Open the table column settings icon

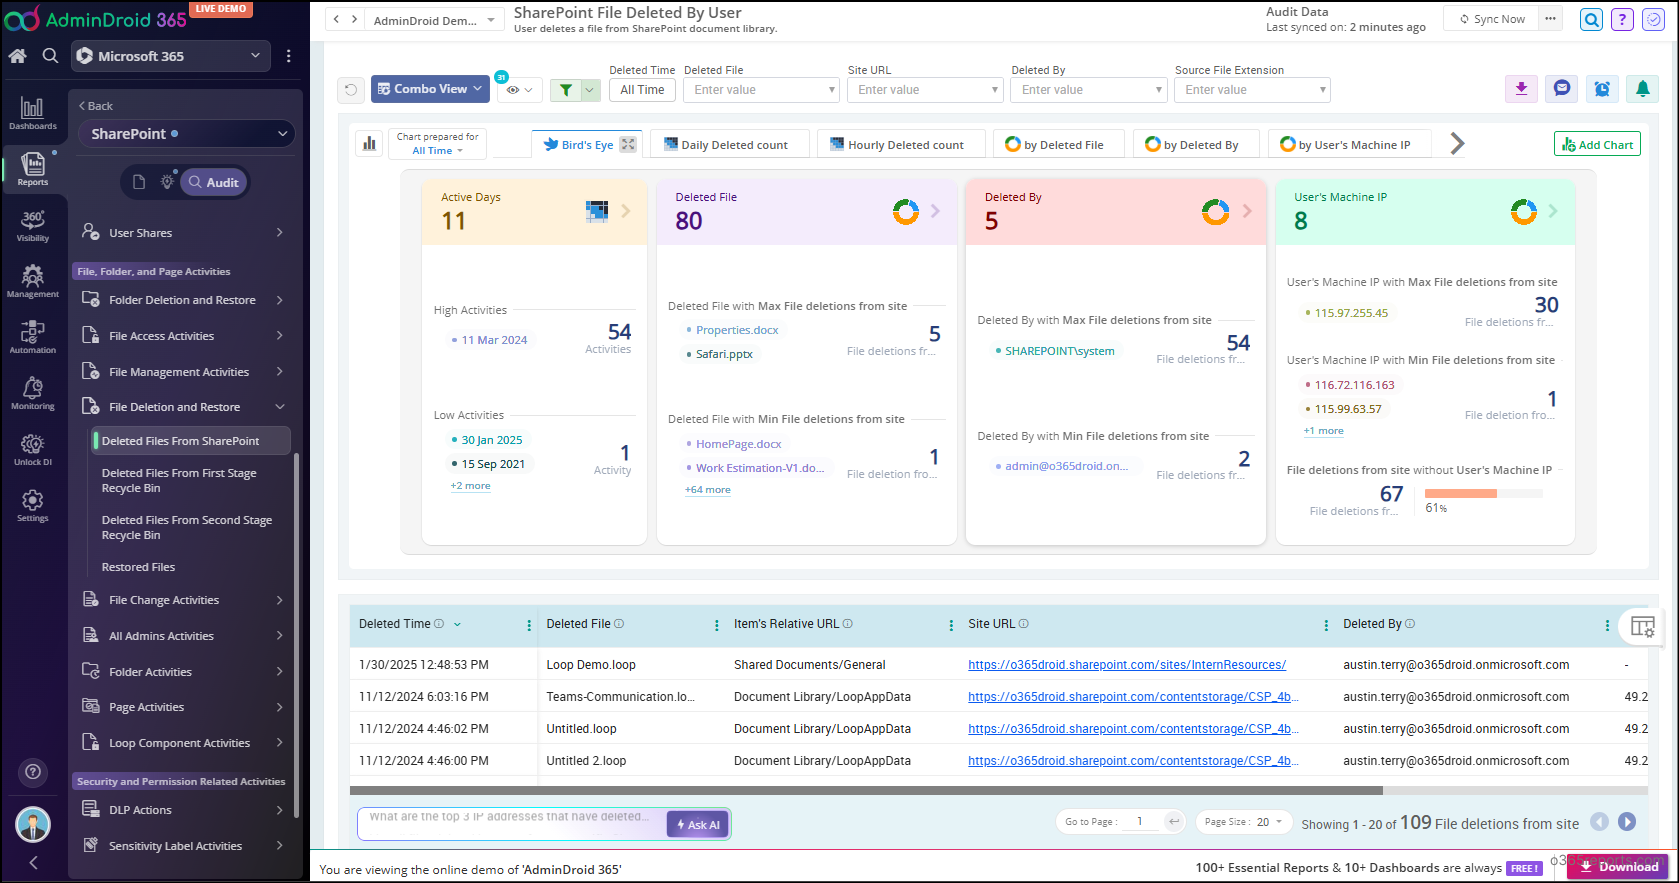click(x=1643, y=626)
